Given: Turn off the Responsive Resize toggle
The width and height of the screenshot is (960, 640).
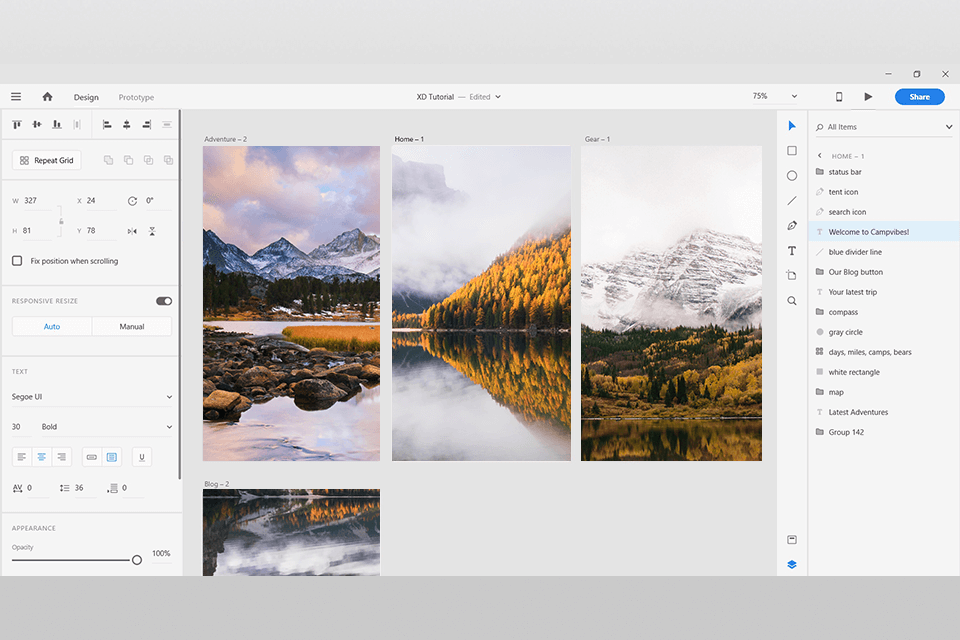Looking at the screenshot, I should pos(164,301).
